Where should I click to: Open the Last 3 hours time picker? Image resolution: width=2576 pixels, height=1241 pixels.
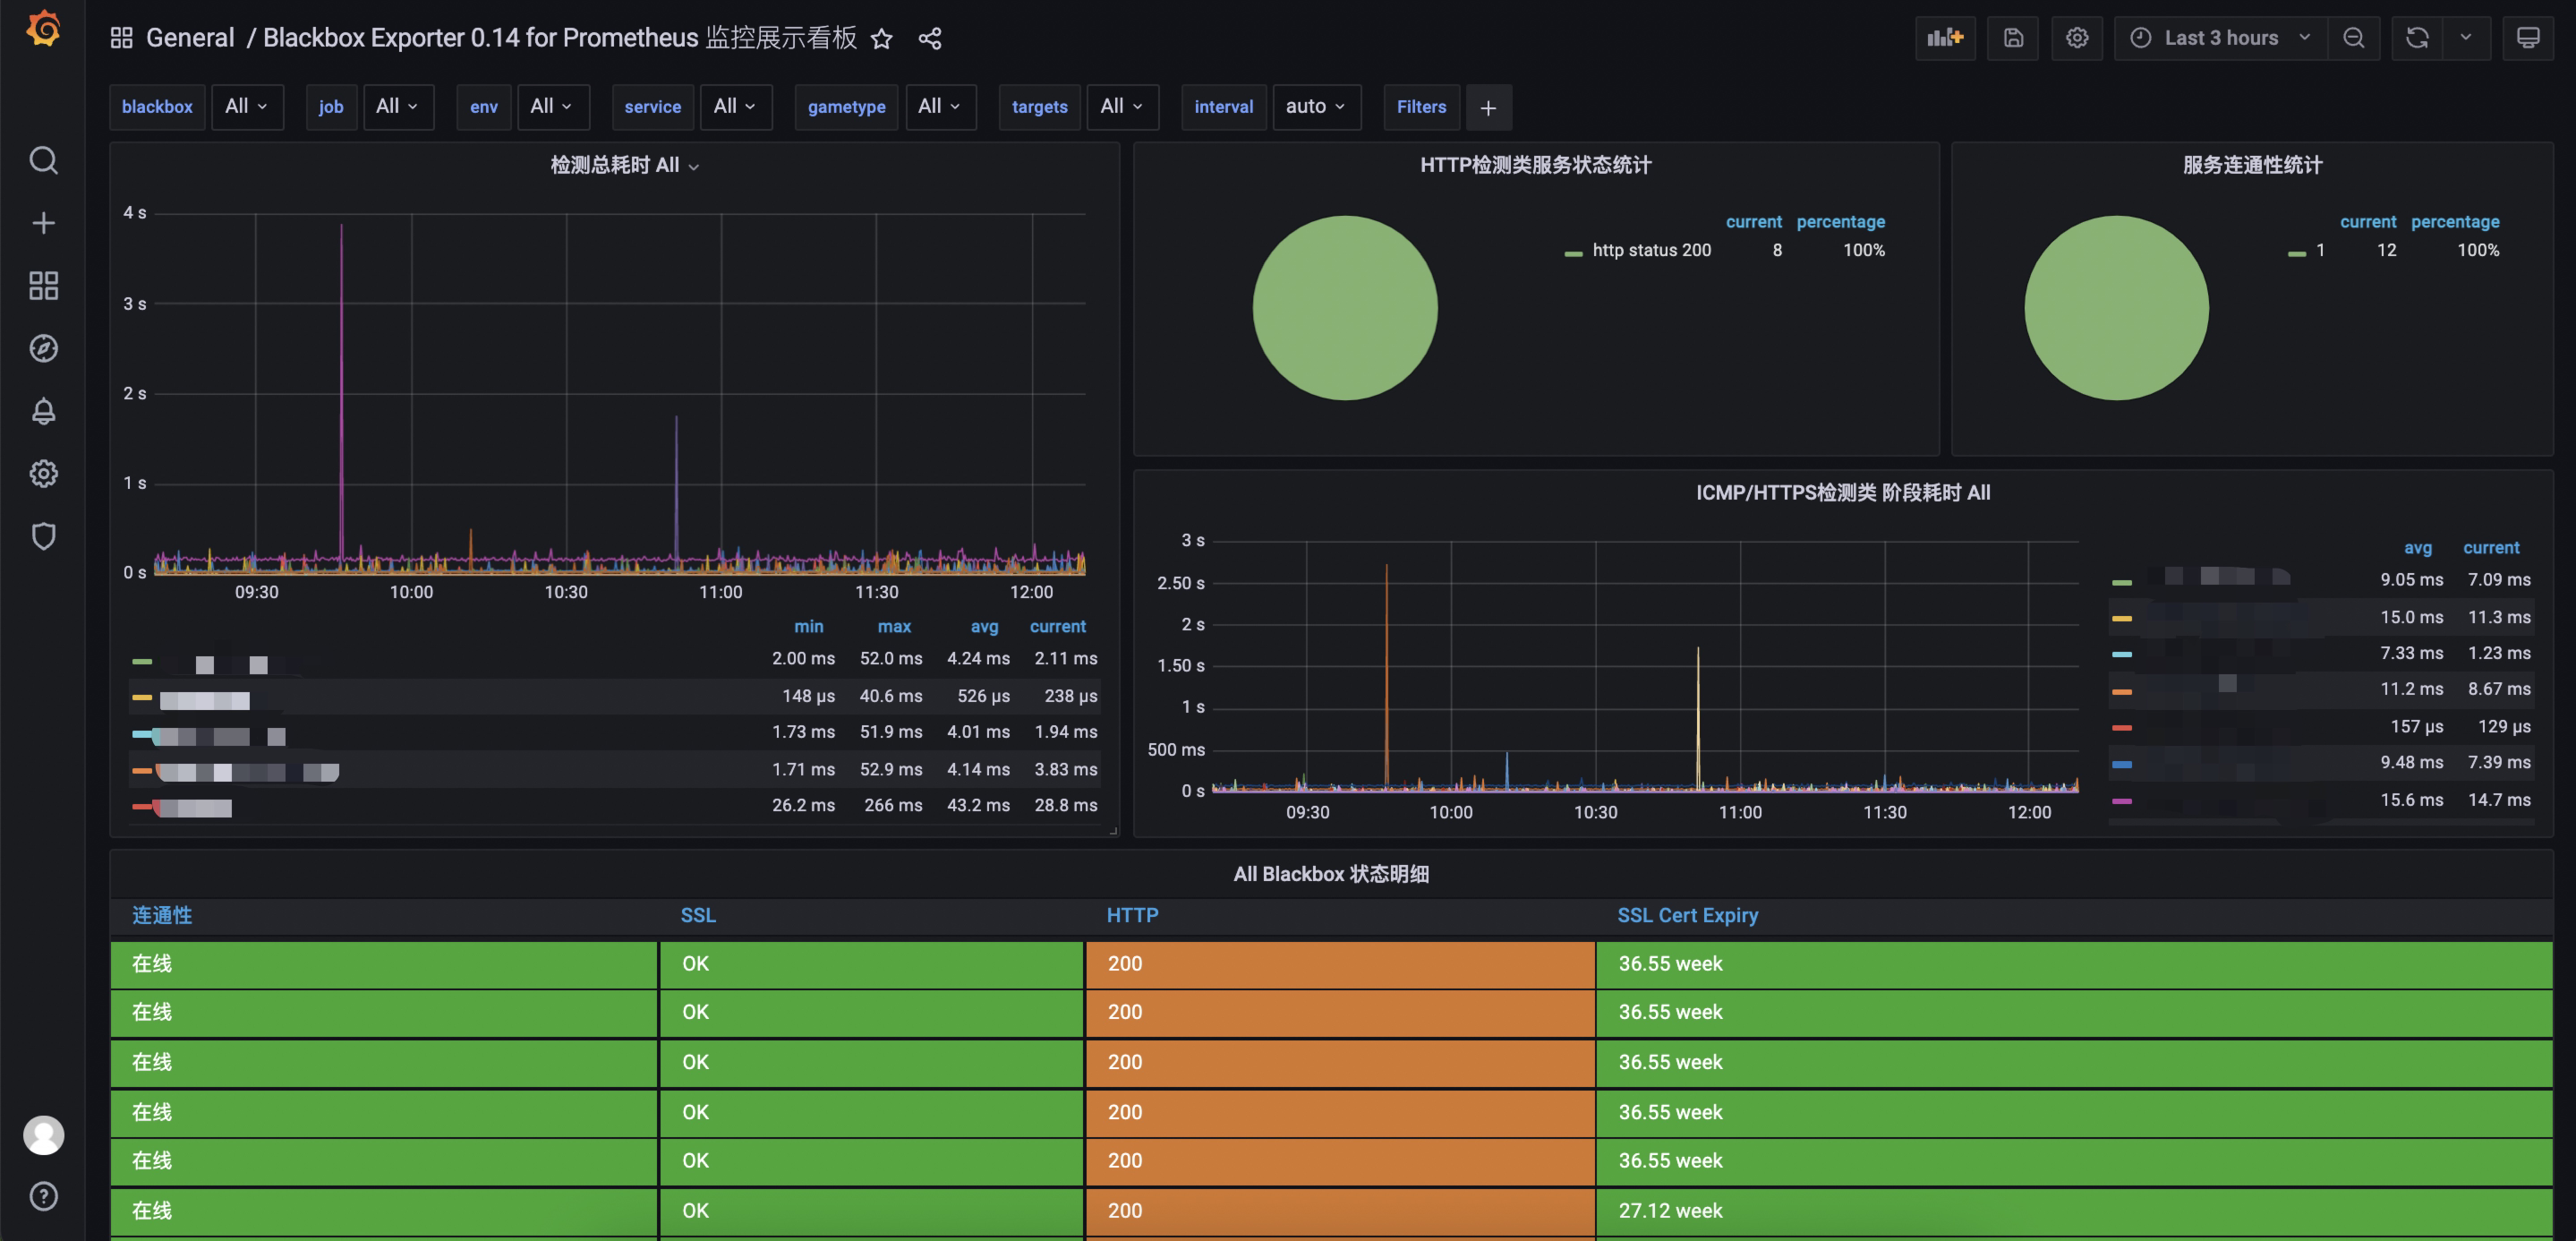point(2220,38)
